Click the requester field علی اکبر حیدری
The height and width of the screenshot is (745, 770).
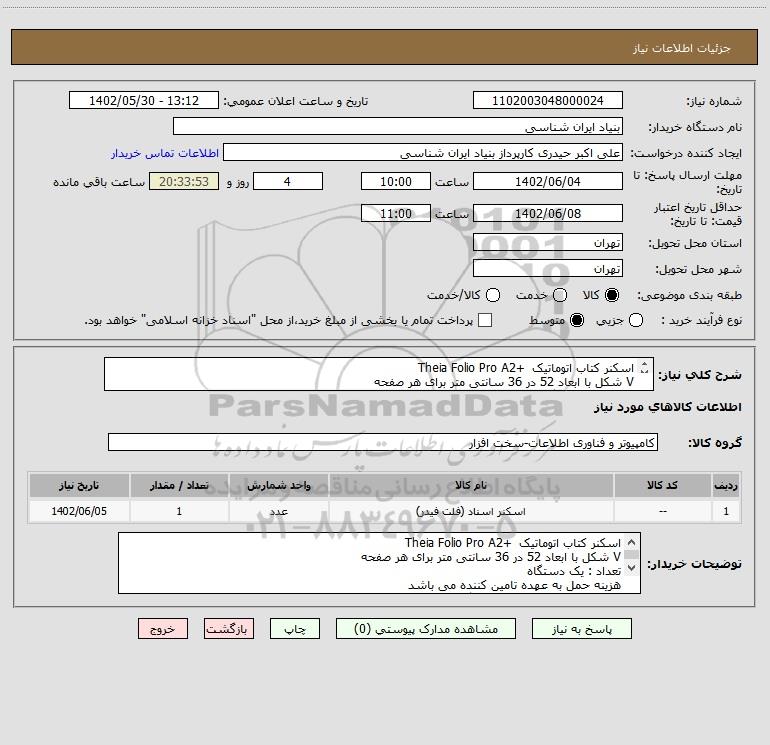pyautogui.click(x=423, y=153)
